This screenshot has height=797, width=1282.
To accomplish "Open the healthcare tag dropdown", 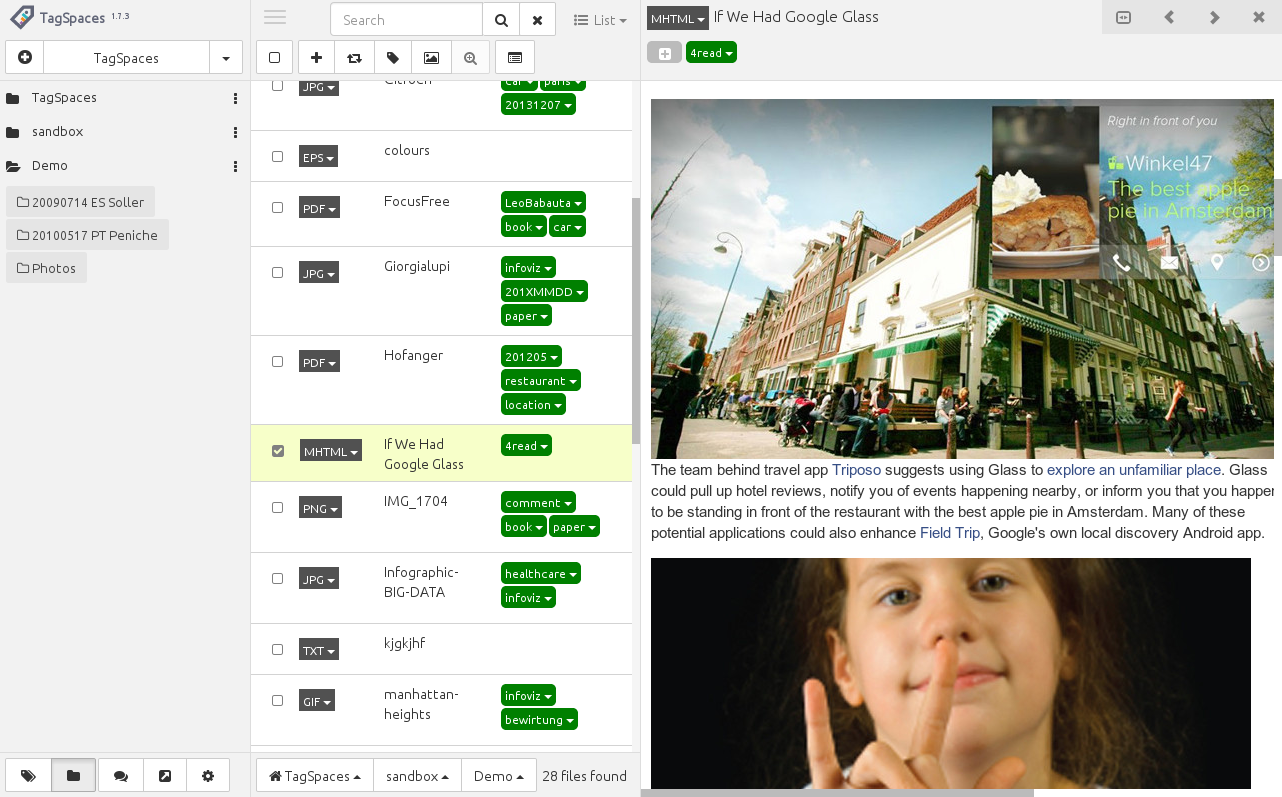I will coord(541,574).
